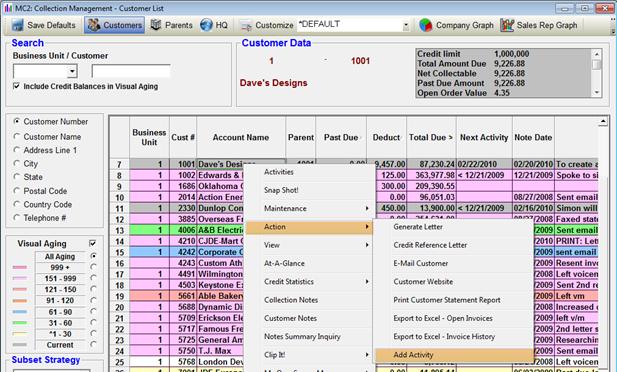Viewport: 617px width, 372px height.
Task: Select Print Customer Statement Report
Action: (447, 300)
